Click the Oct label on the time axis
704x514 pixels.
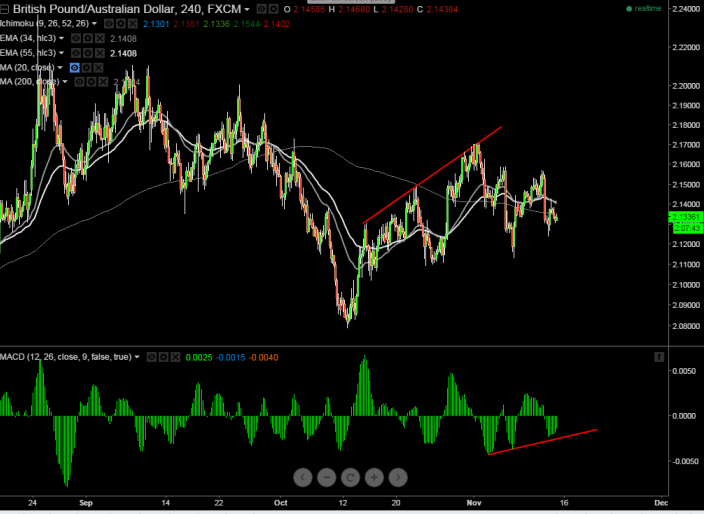click(x=281, y=503)
